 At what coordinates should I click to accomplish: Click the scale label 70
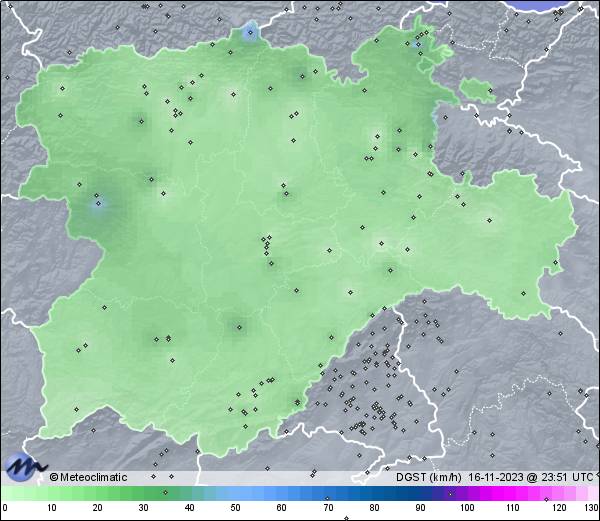click(x=328, y=508)
